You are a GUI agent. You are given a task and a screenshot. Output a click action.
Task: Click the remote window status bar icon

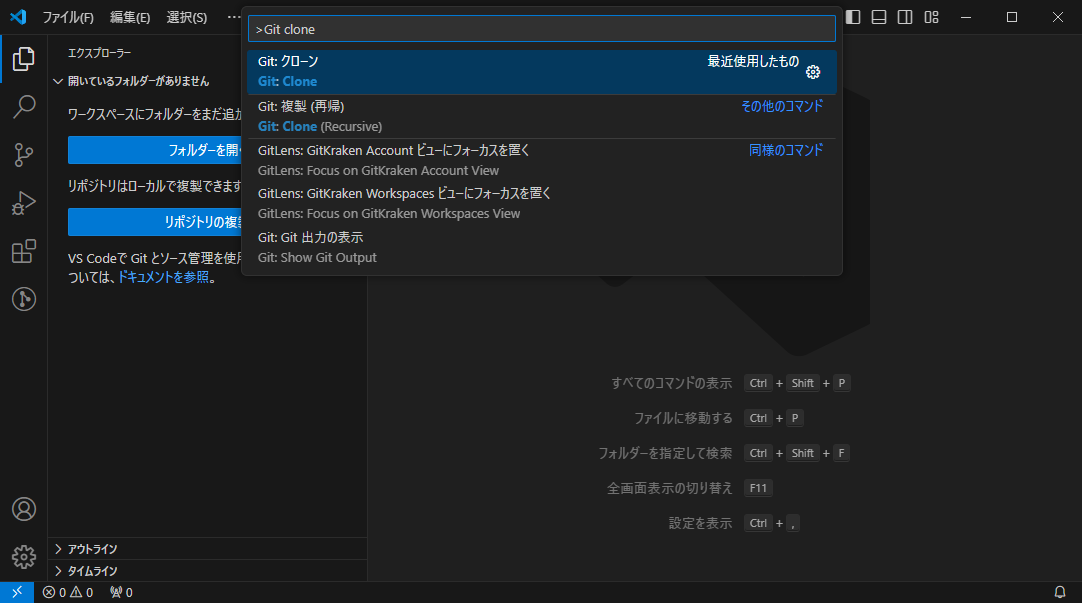(x=17, y=592)
